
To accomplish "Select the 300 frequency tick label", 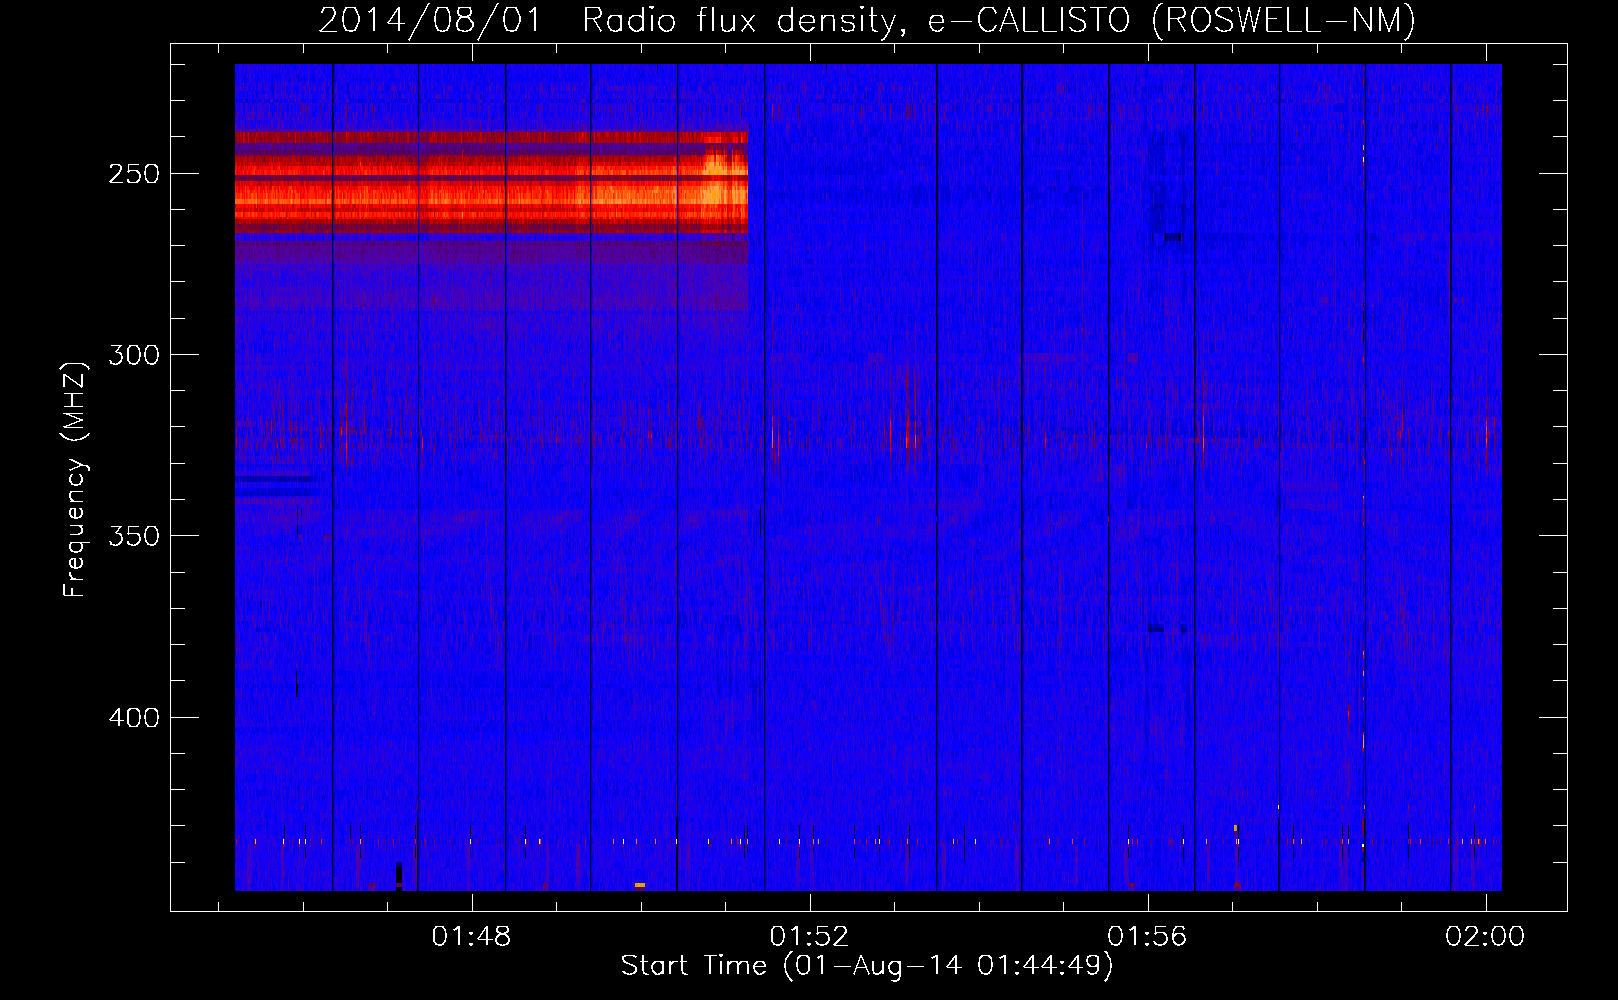I will pyautogui.click(x=134, y=355).
